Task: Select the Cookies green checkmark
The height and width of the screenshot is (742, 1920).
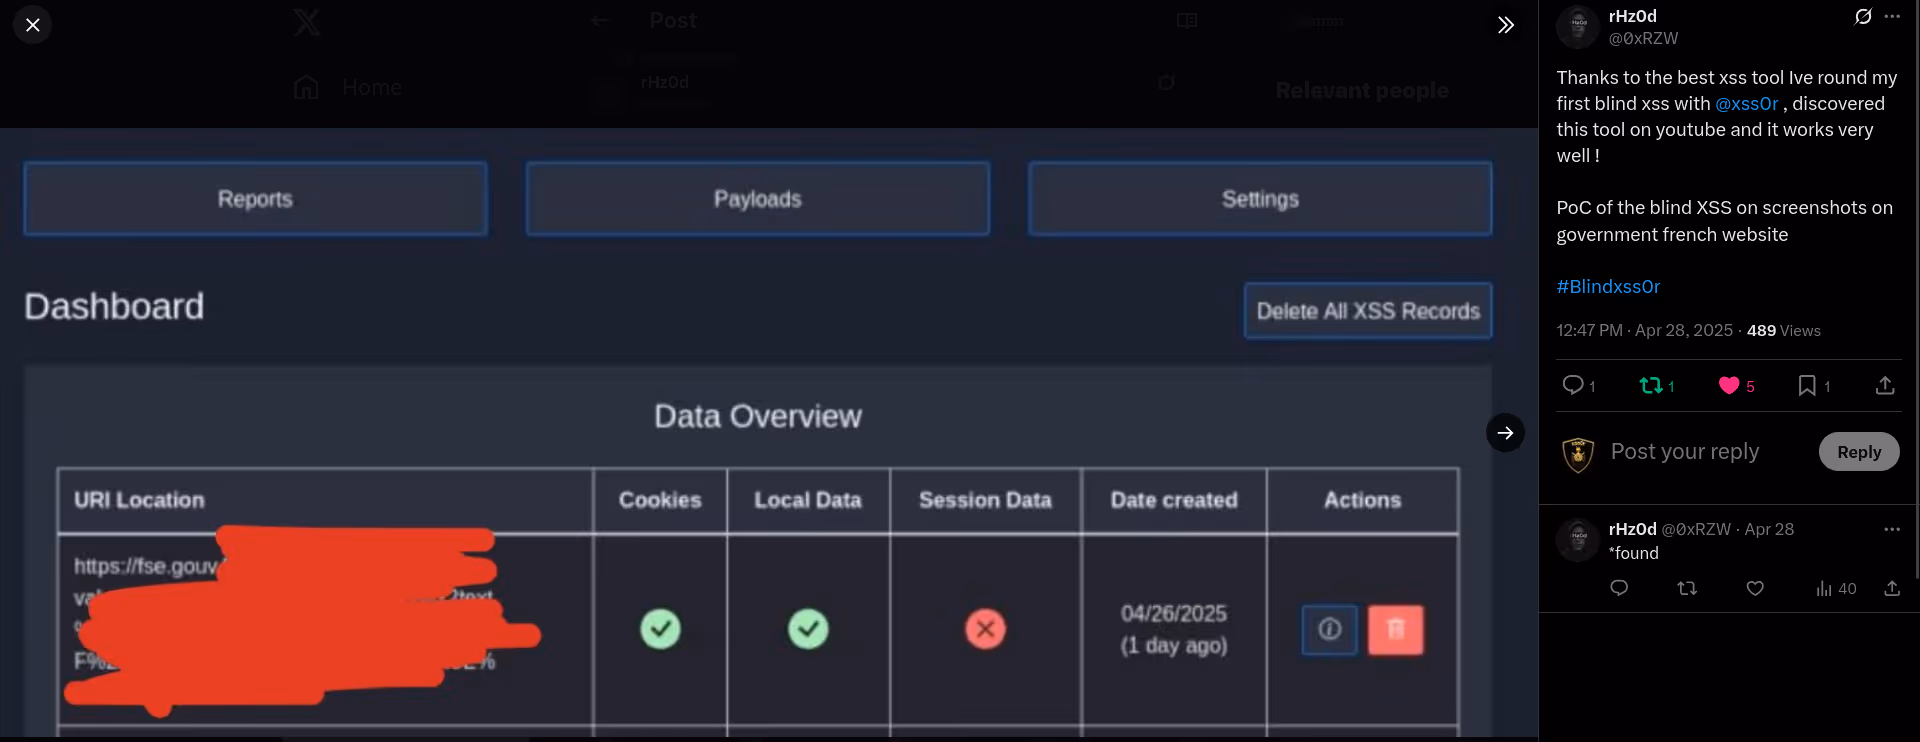Action: (x=660, y=629)
